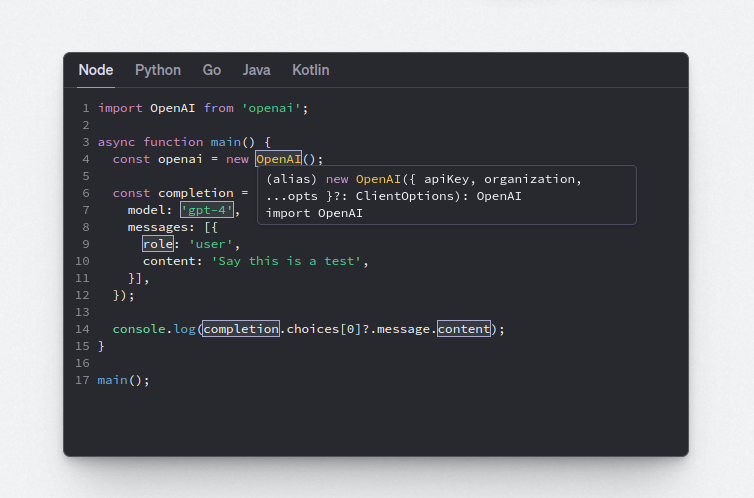Screen dimensions: 754x498
Task: Click 'ClientOptions' in the tooltip popup
Action: point(404,196)
